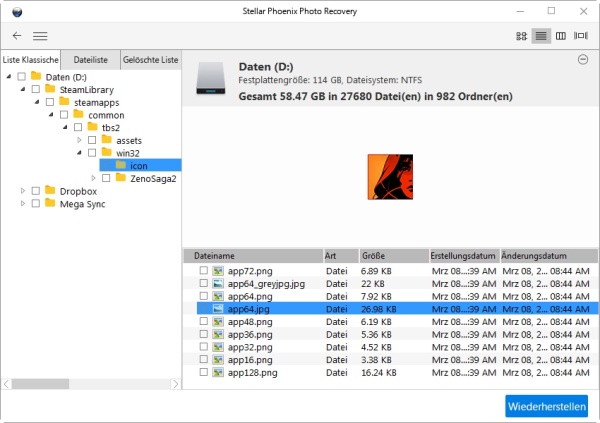Click the app72.png file icon
This screenshot has width=600, height=423.
point(218,271)
